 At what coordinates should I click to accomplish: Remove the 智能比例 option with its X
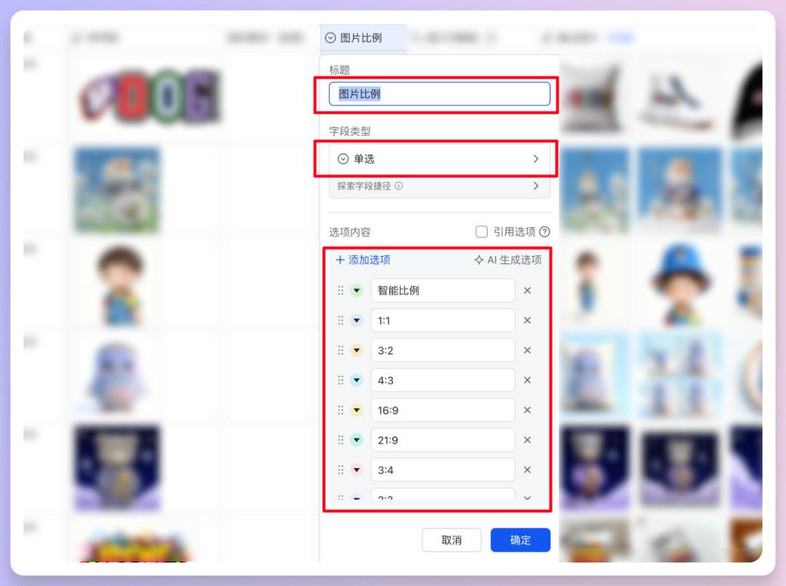click(527, 290)
